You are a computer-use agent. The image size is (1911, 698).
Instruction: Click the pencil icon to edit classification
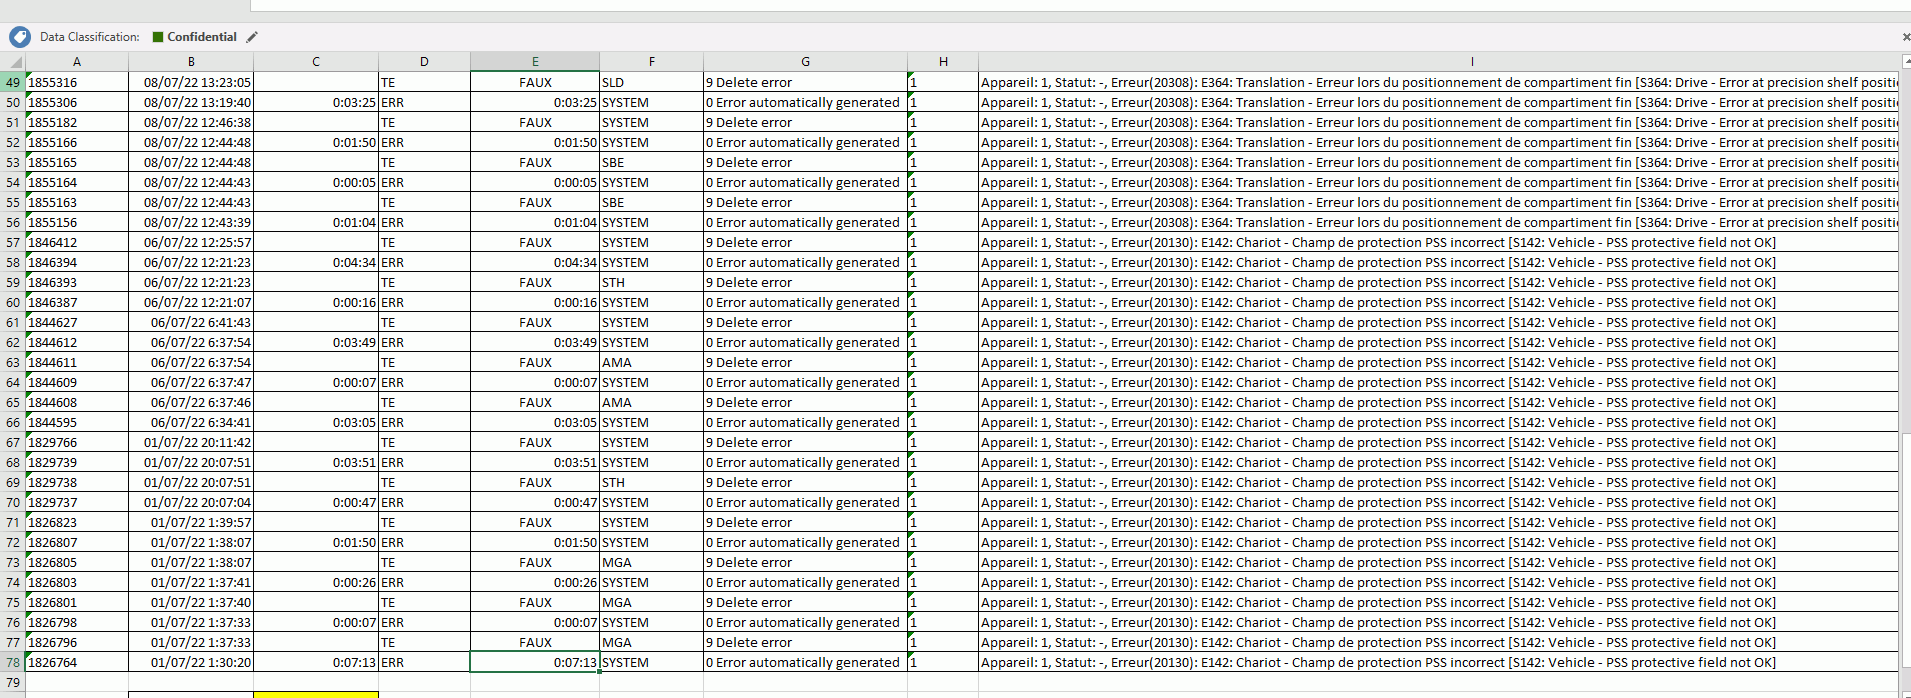pyautogui.click(x=252, y=37)
